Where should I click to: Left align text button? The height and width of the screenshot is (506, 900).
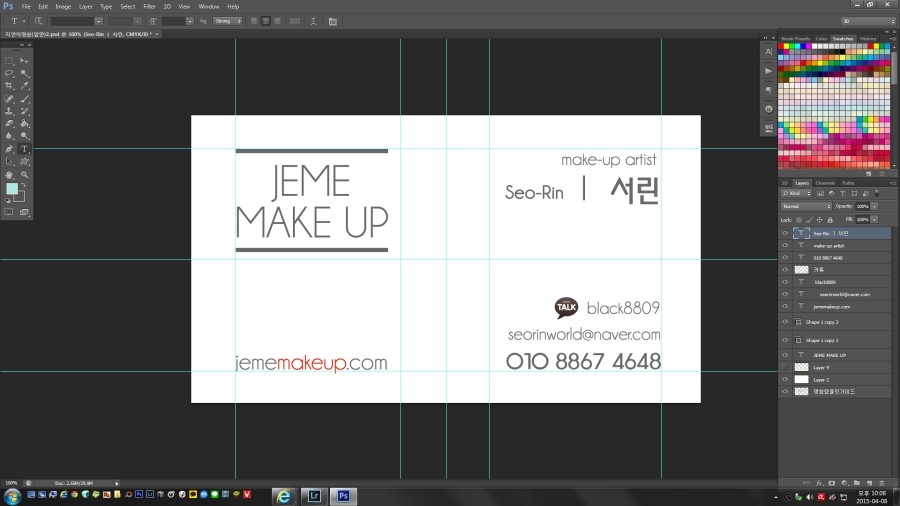(x=254, y=21)
